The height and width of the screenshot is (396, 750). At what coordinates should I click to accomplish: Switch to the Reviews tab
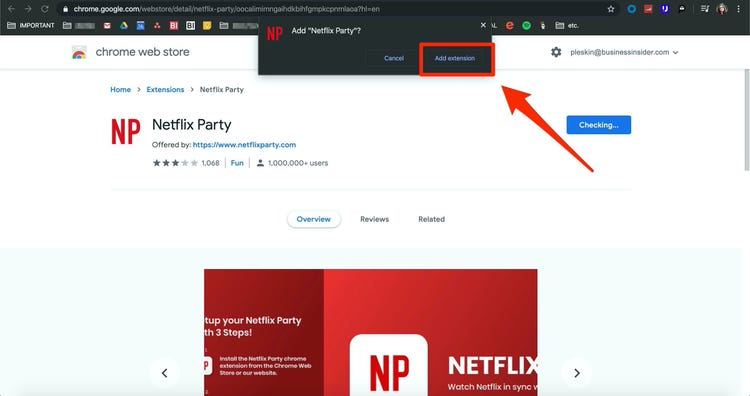[x=375, y=219]
